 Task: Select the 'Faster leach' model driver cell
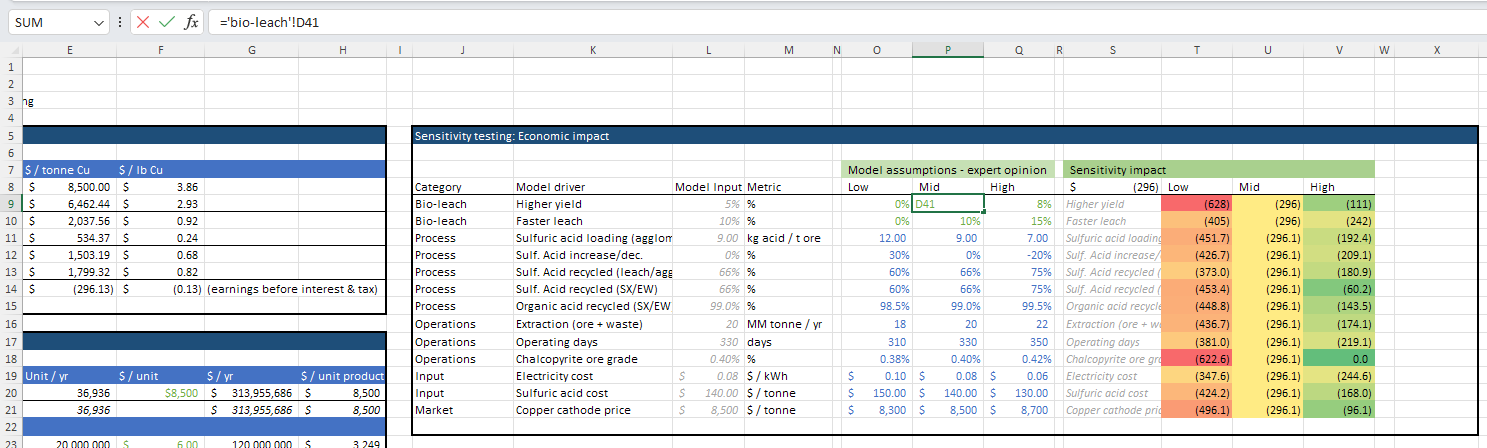[591, 221]
